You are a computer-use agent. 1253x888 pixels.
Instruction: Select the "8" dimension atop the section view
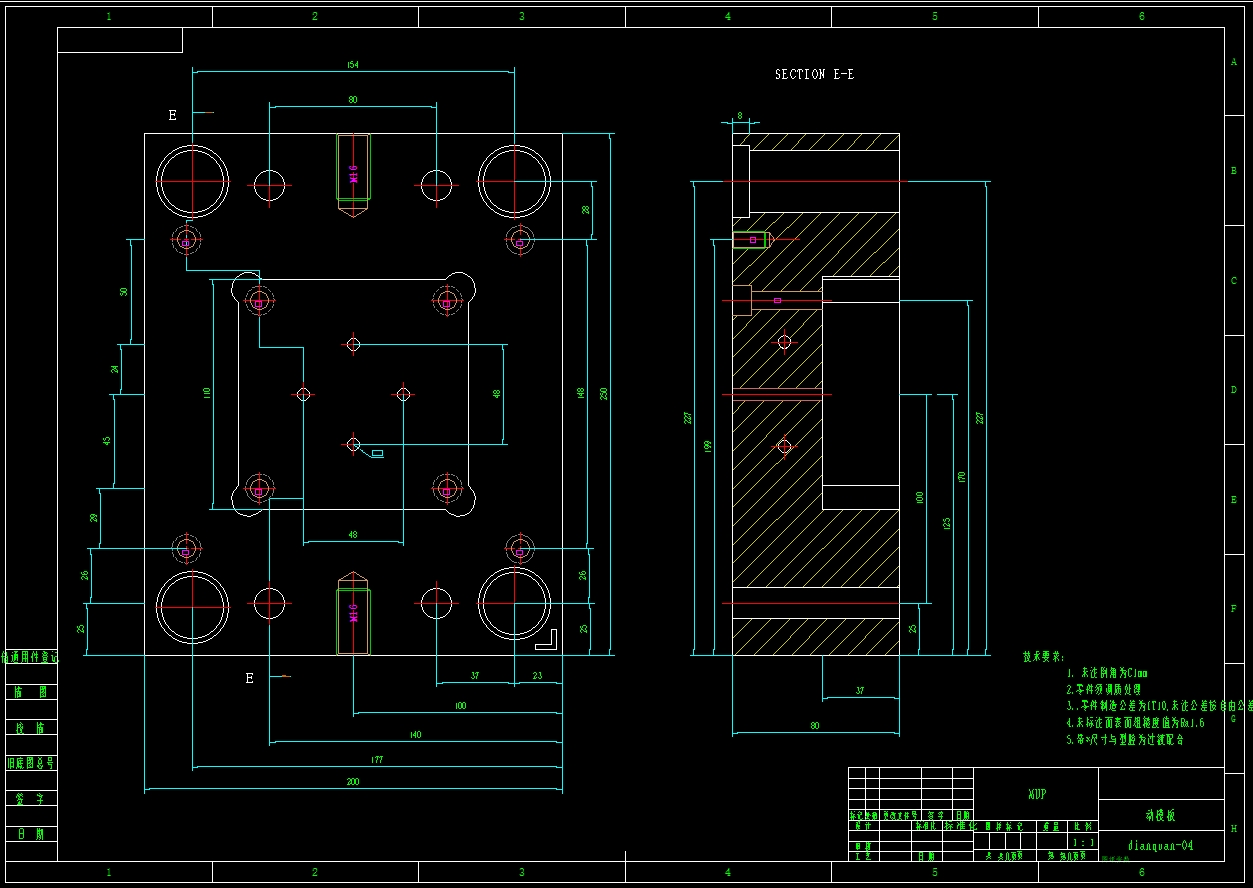pos(740,116)
